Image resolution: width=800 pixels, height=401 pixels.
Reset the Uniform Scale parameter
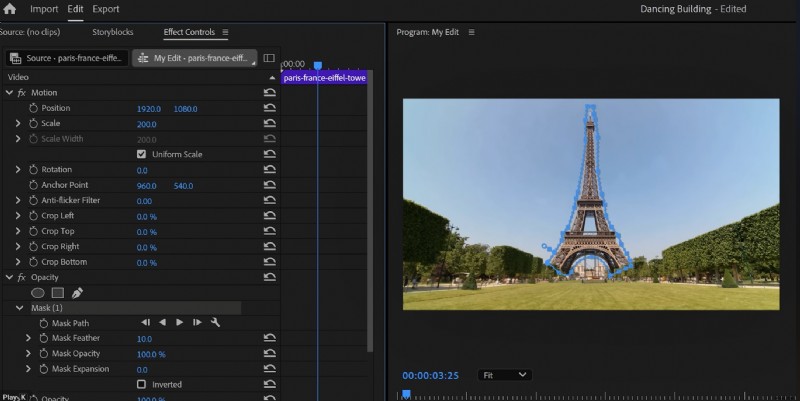[269, 154]
